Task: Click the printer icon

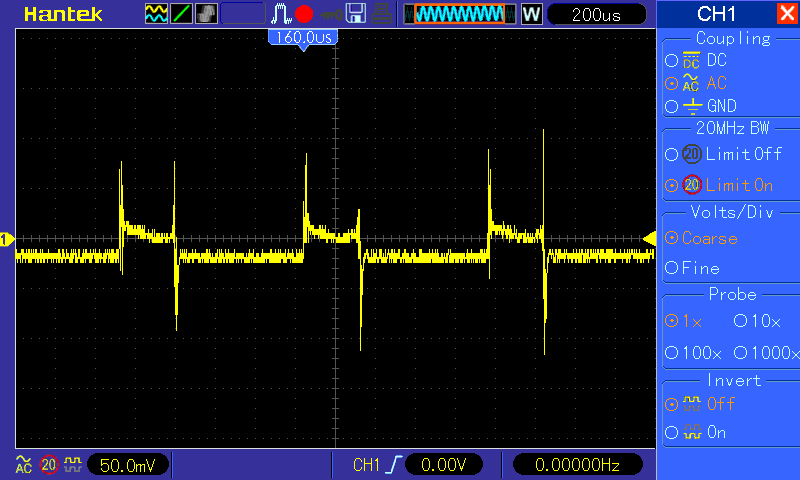Action: click(x=381, y=14)
